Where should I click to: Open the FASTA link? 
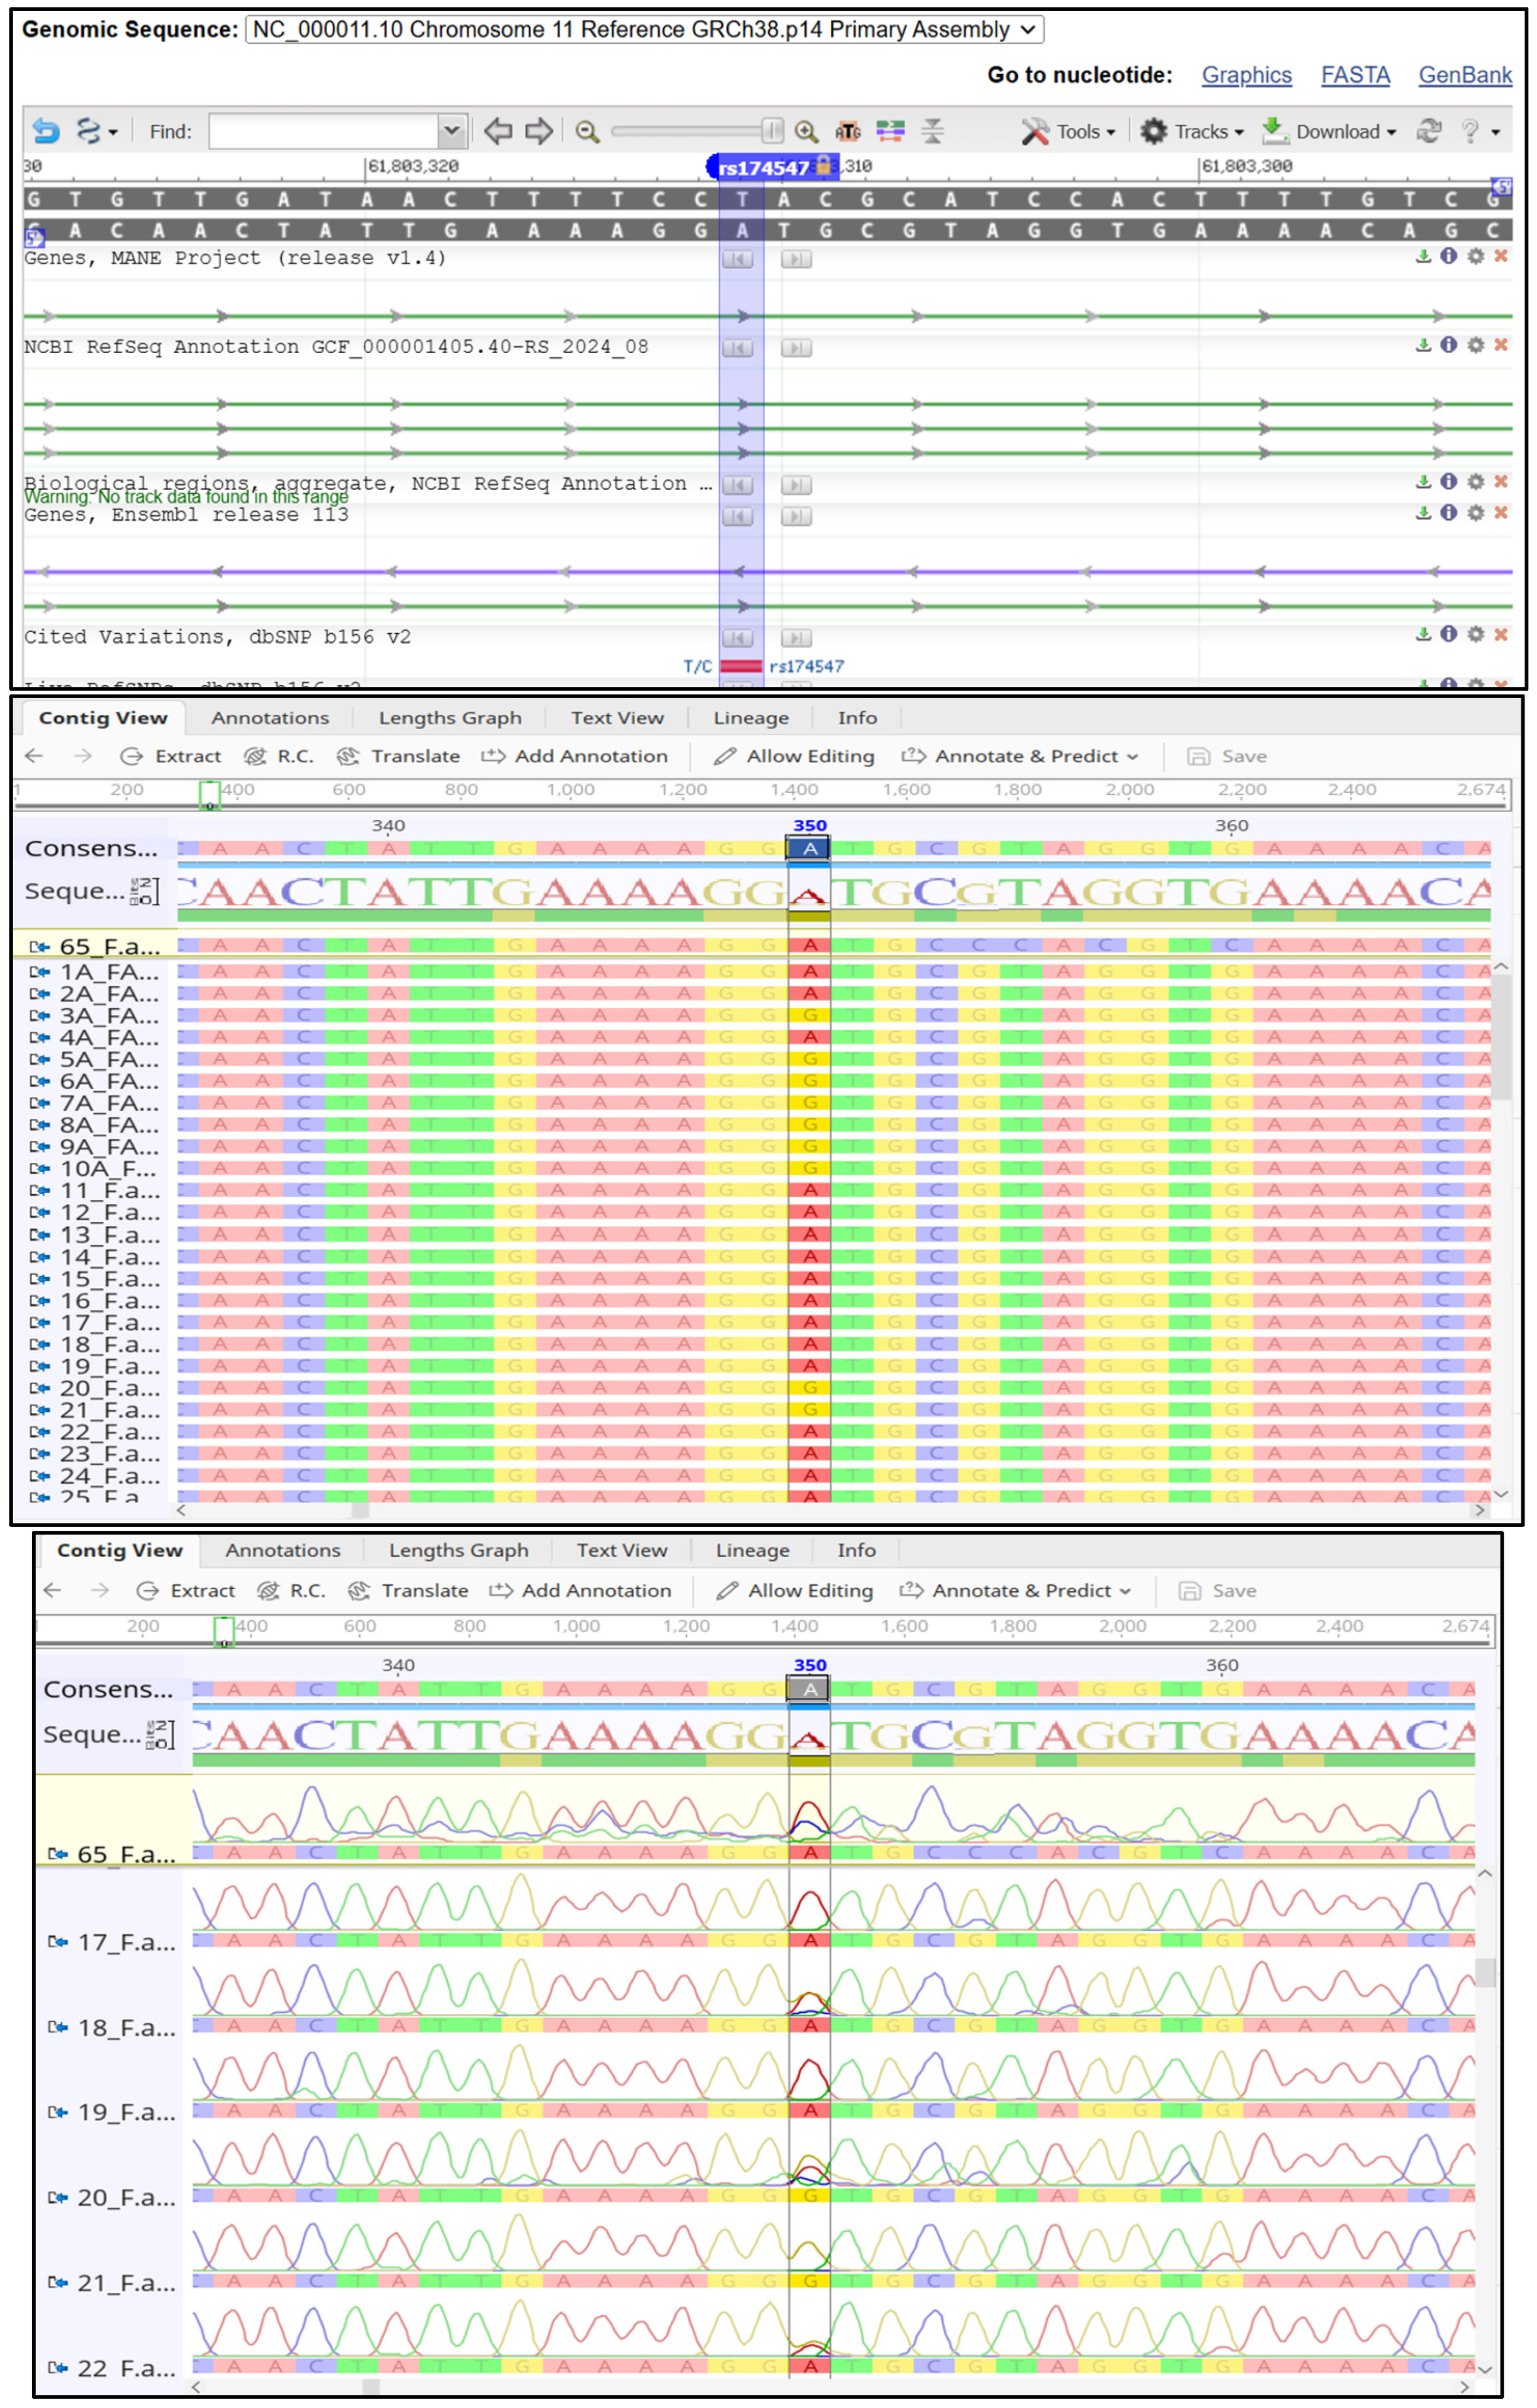(x=1355, y=75)
